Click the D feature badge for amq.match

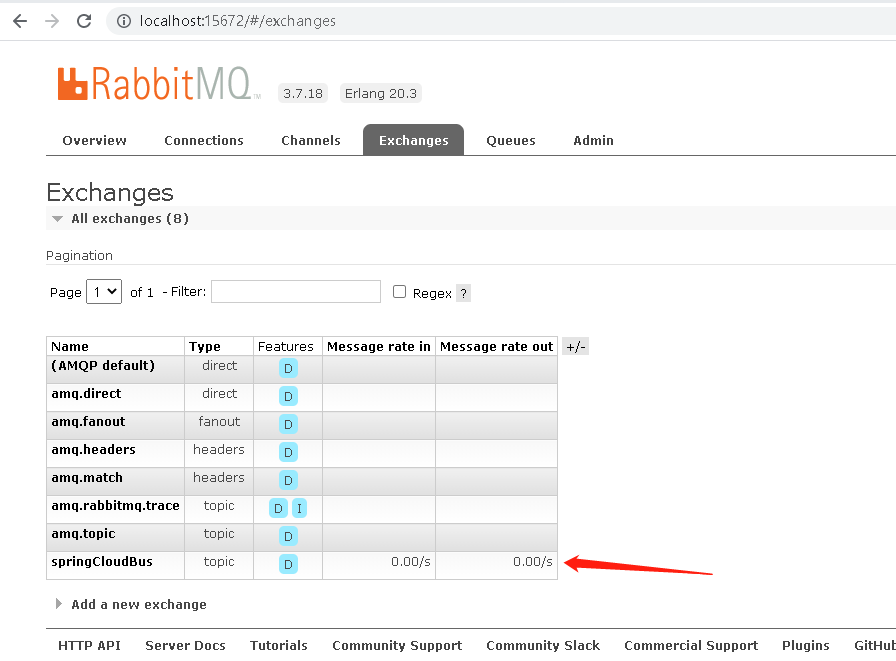288,480
